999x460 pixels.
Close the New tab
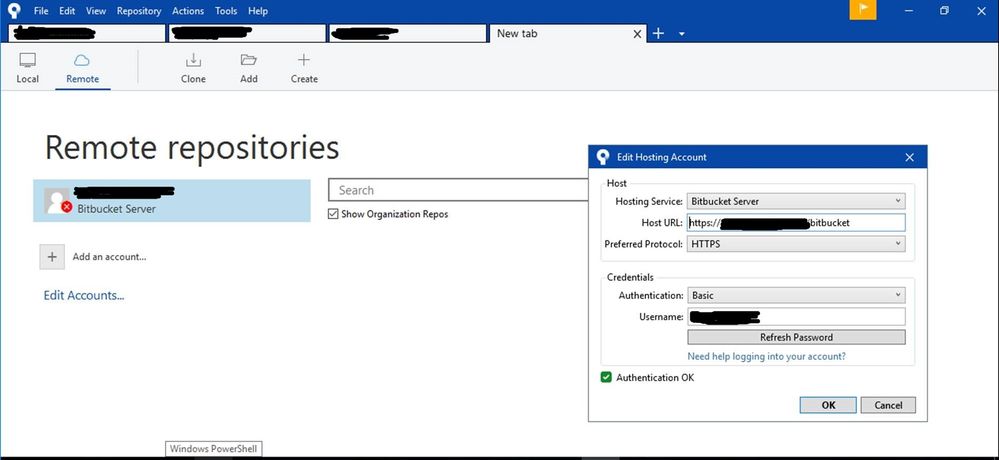pos(637,34)
